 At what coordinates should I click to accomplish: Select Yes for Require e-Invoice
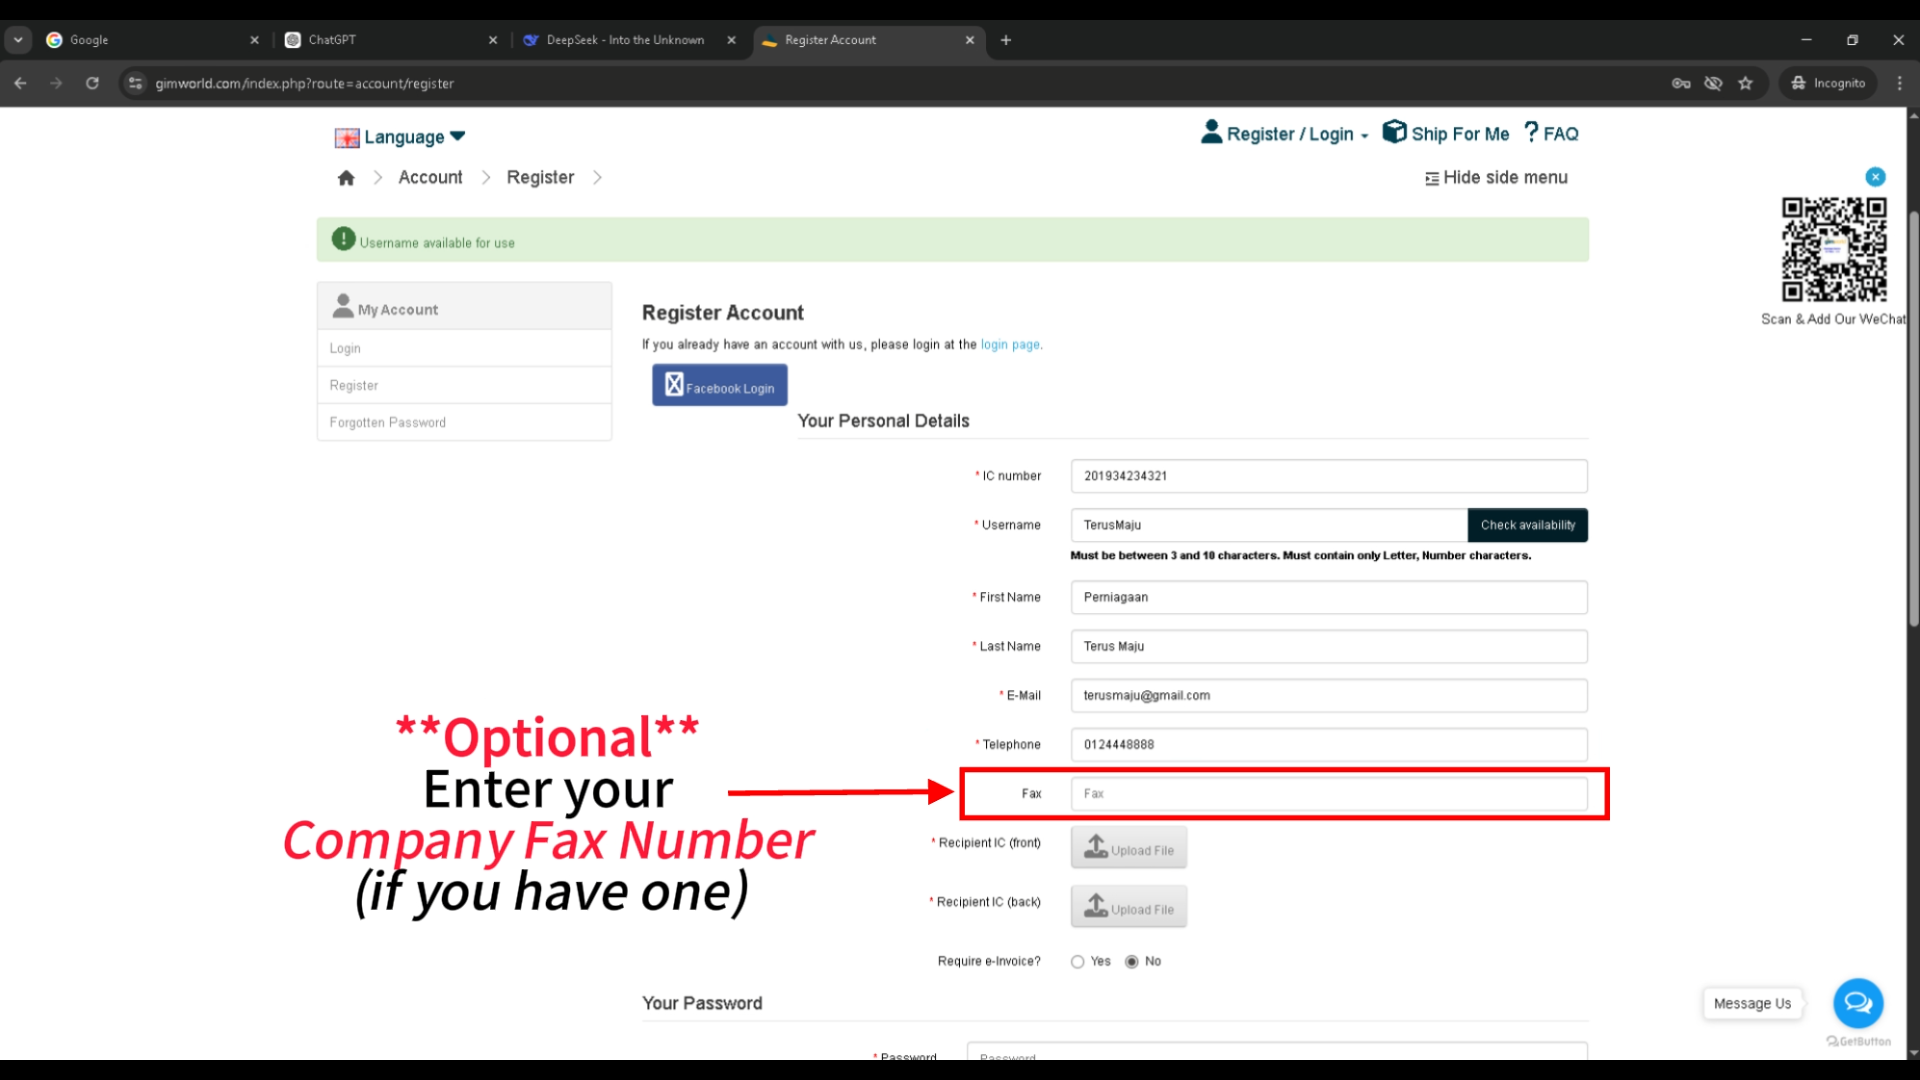1077,962
